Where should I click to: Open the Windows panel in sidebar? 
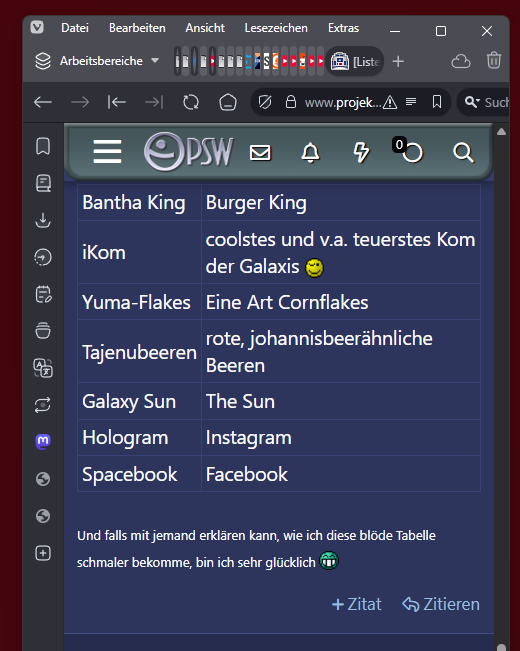click(43, 330)
